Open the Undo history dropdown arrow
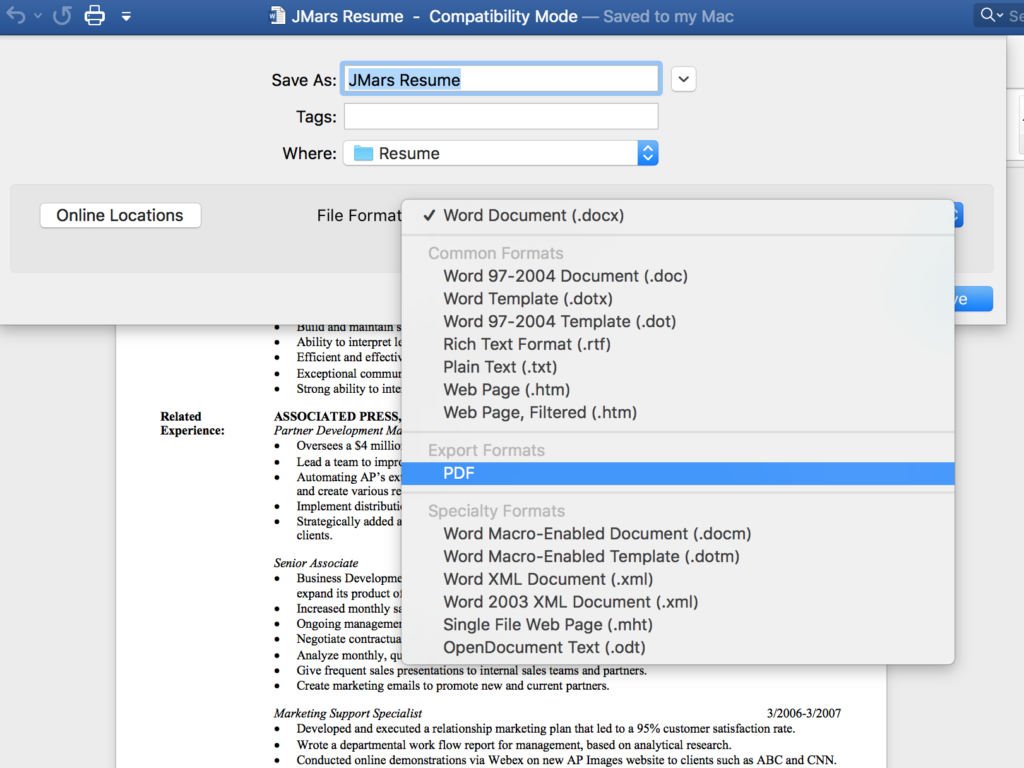 38,16
